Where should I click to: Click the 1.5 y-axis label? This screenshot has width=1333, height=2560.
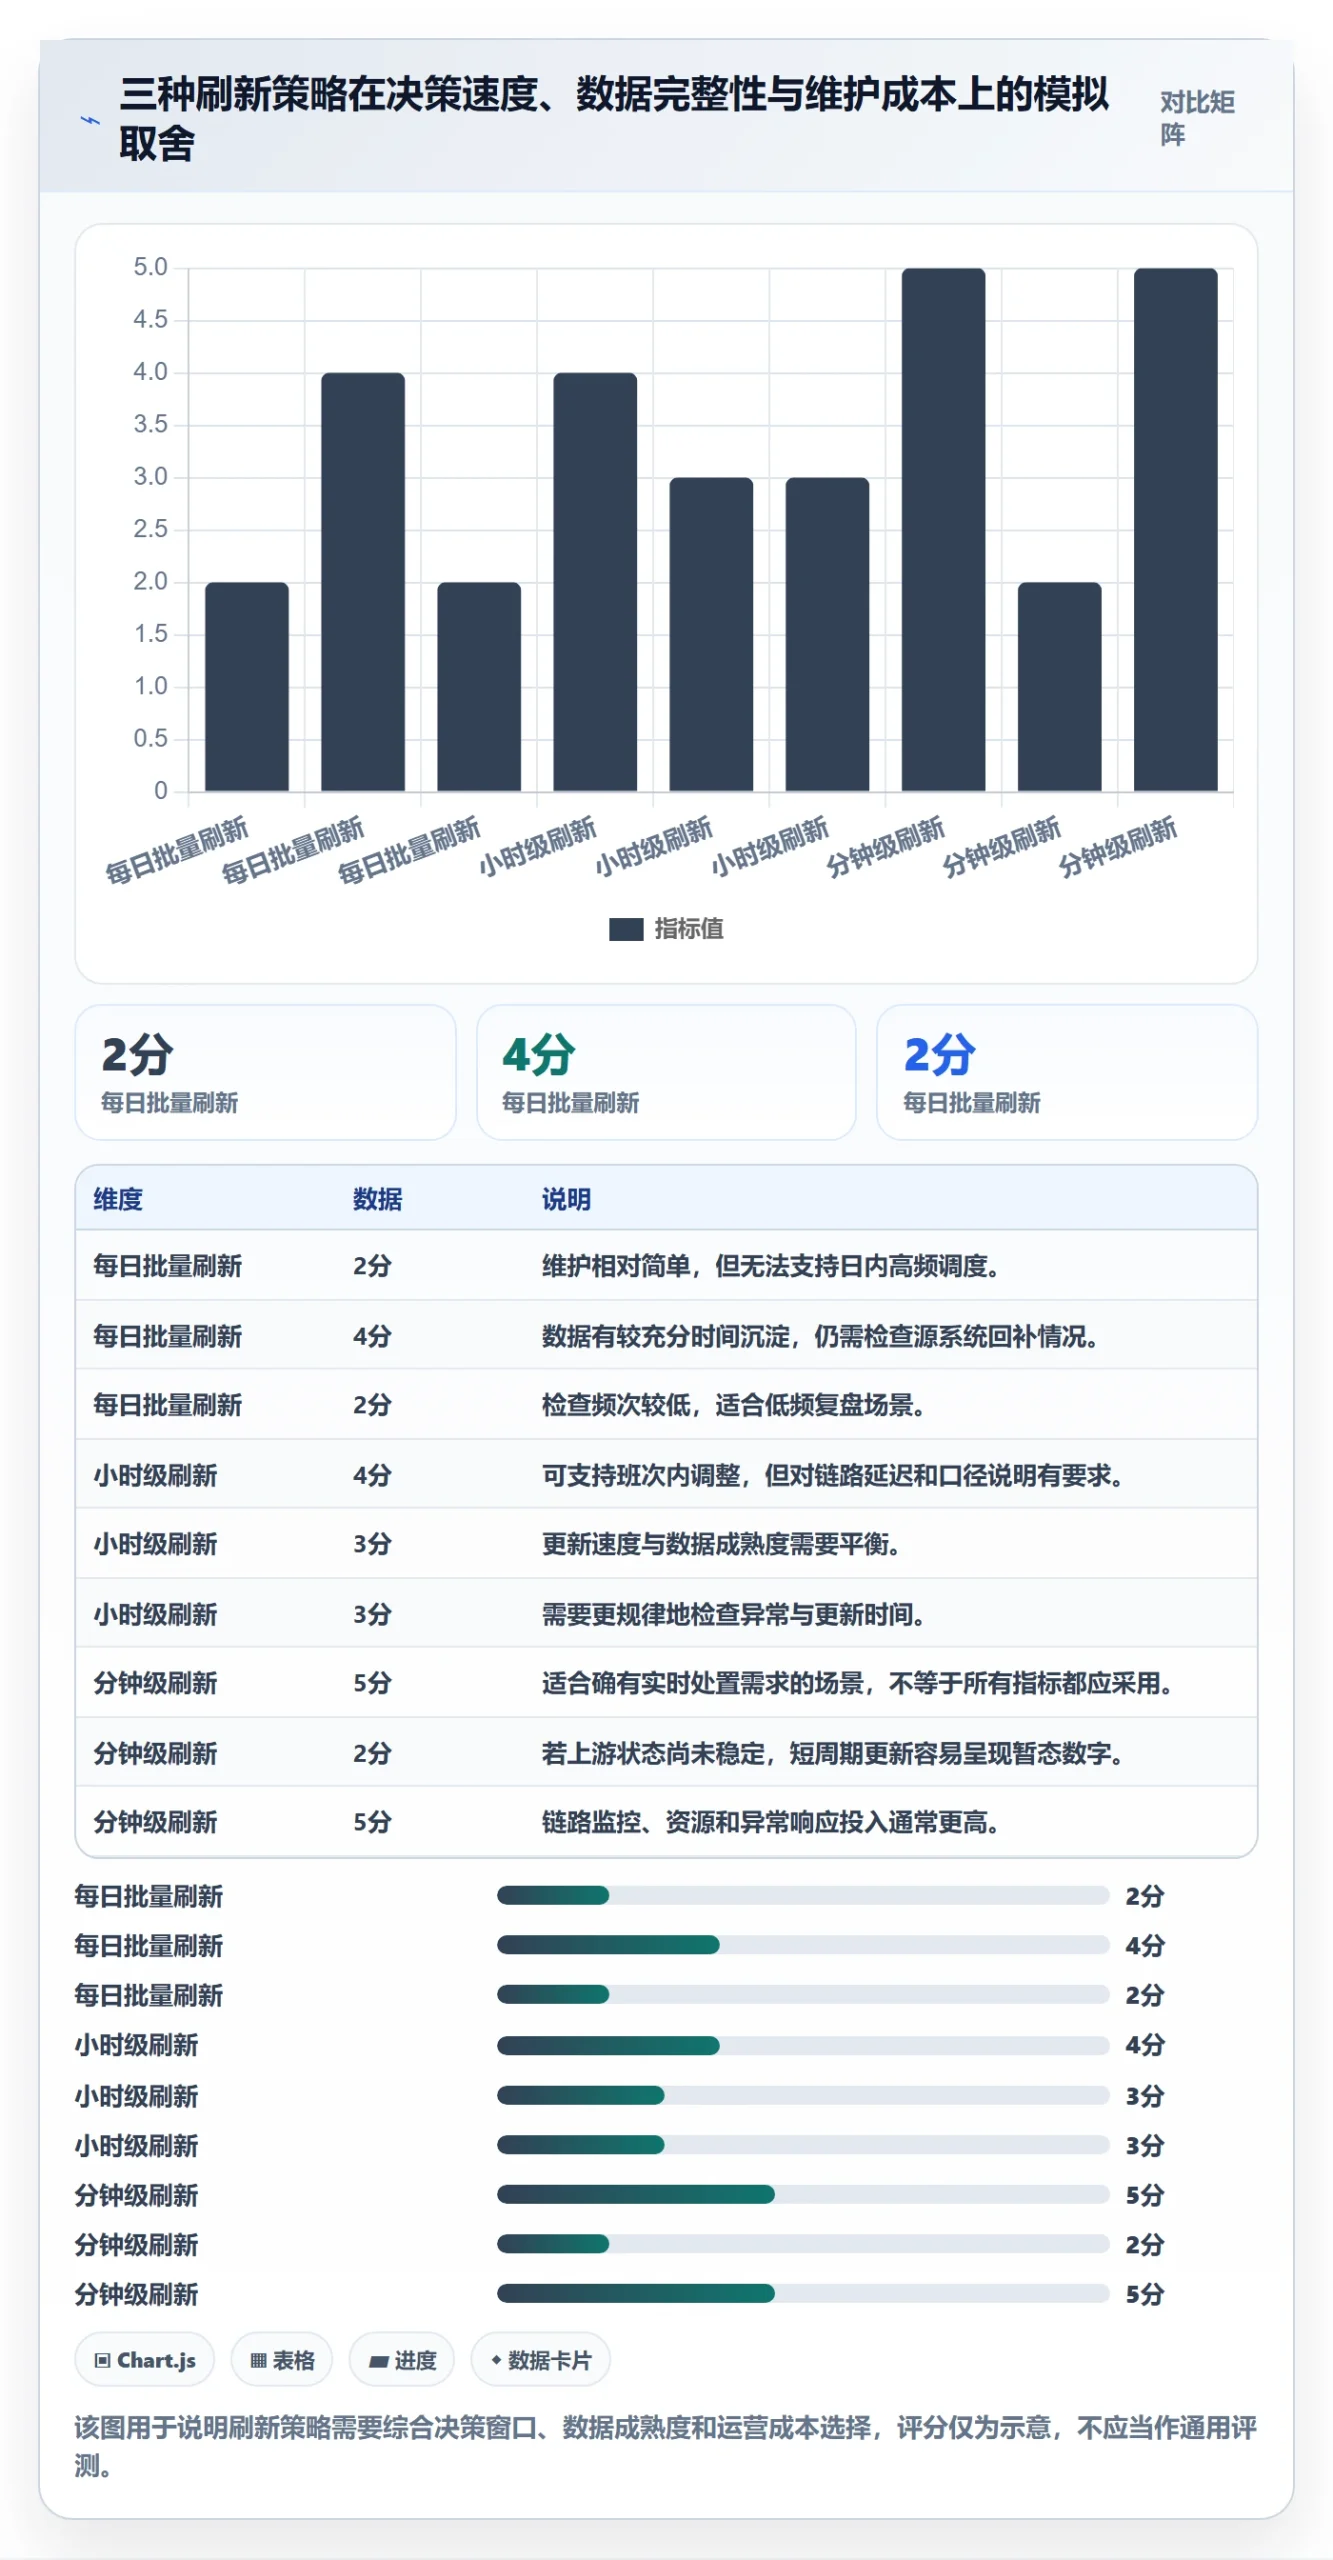click(x=150, y=634)
